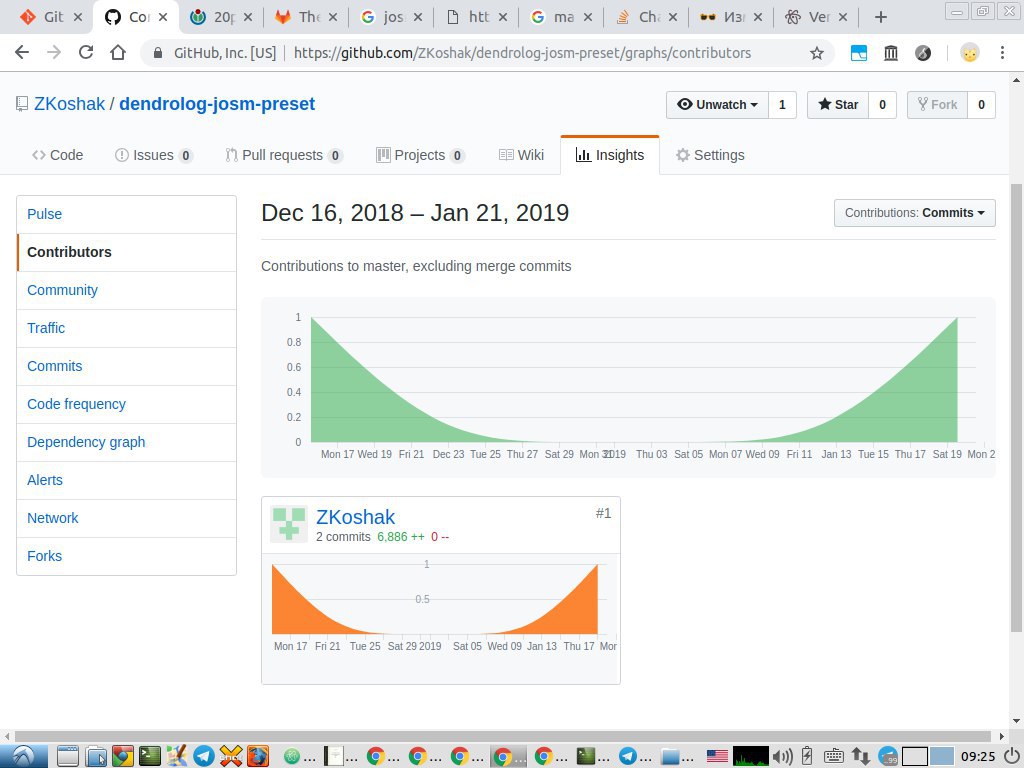Screen dimensions: 1024x768
Task: Click the battery indicator in the tray
Action: click(807, 756)
